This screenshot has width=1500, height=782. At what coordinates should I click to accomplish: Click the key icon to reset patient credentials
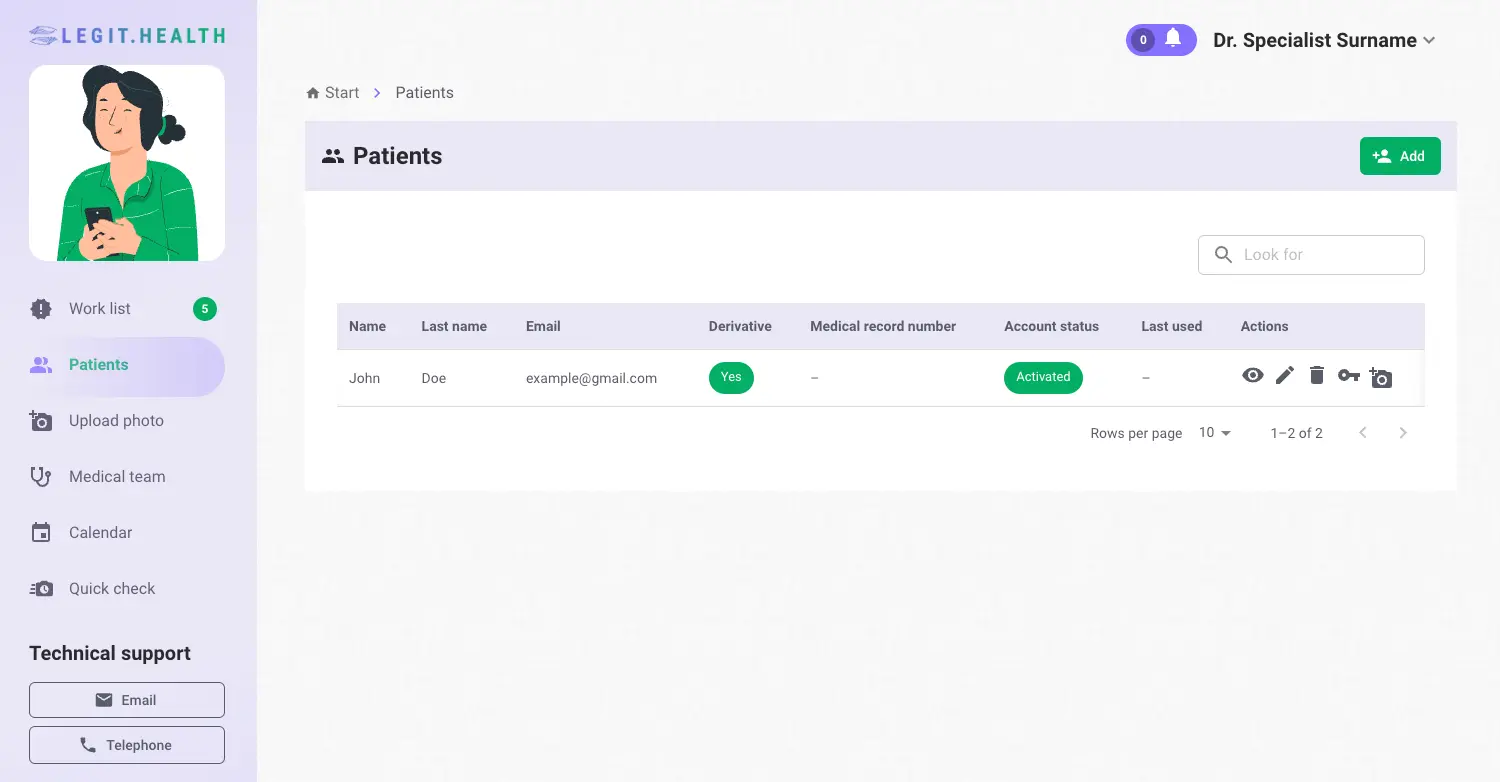click(1348, 375)
